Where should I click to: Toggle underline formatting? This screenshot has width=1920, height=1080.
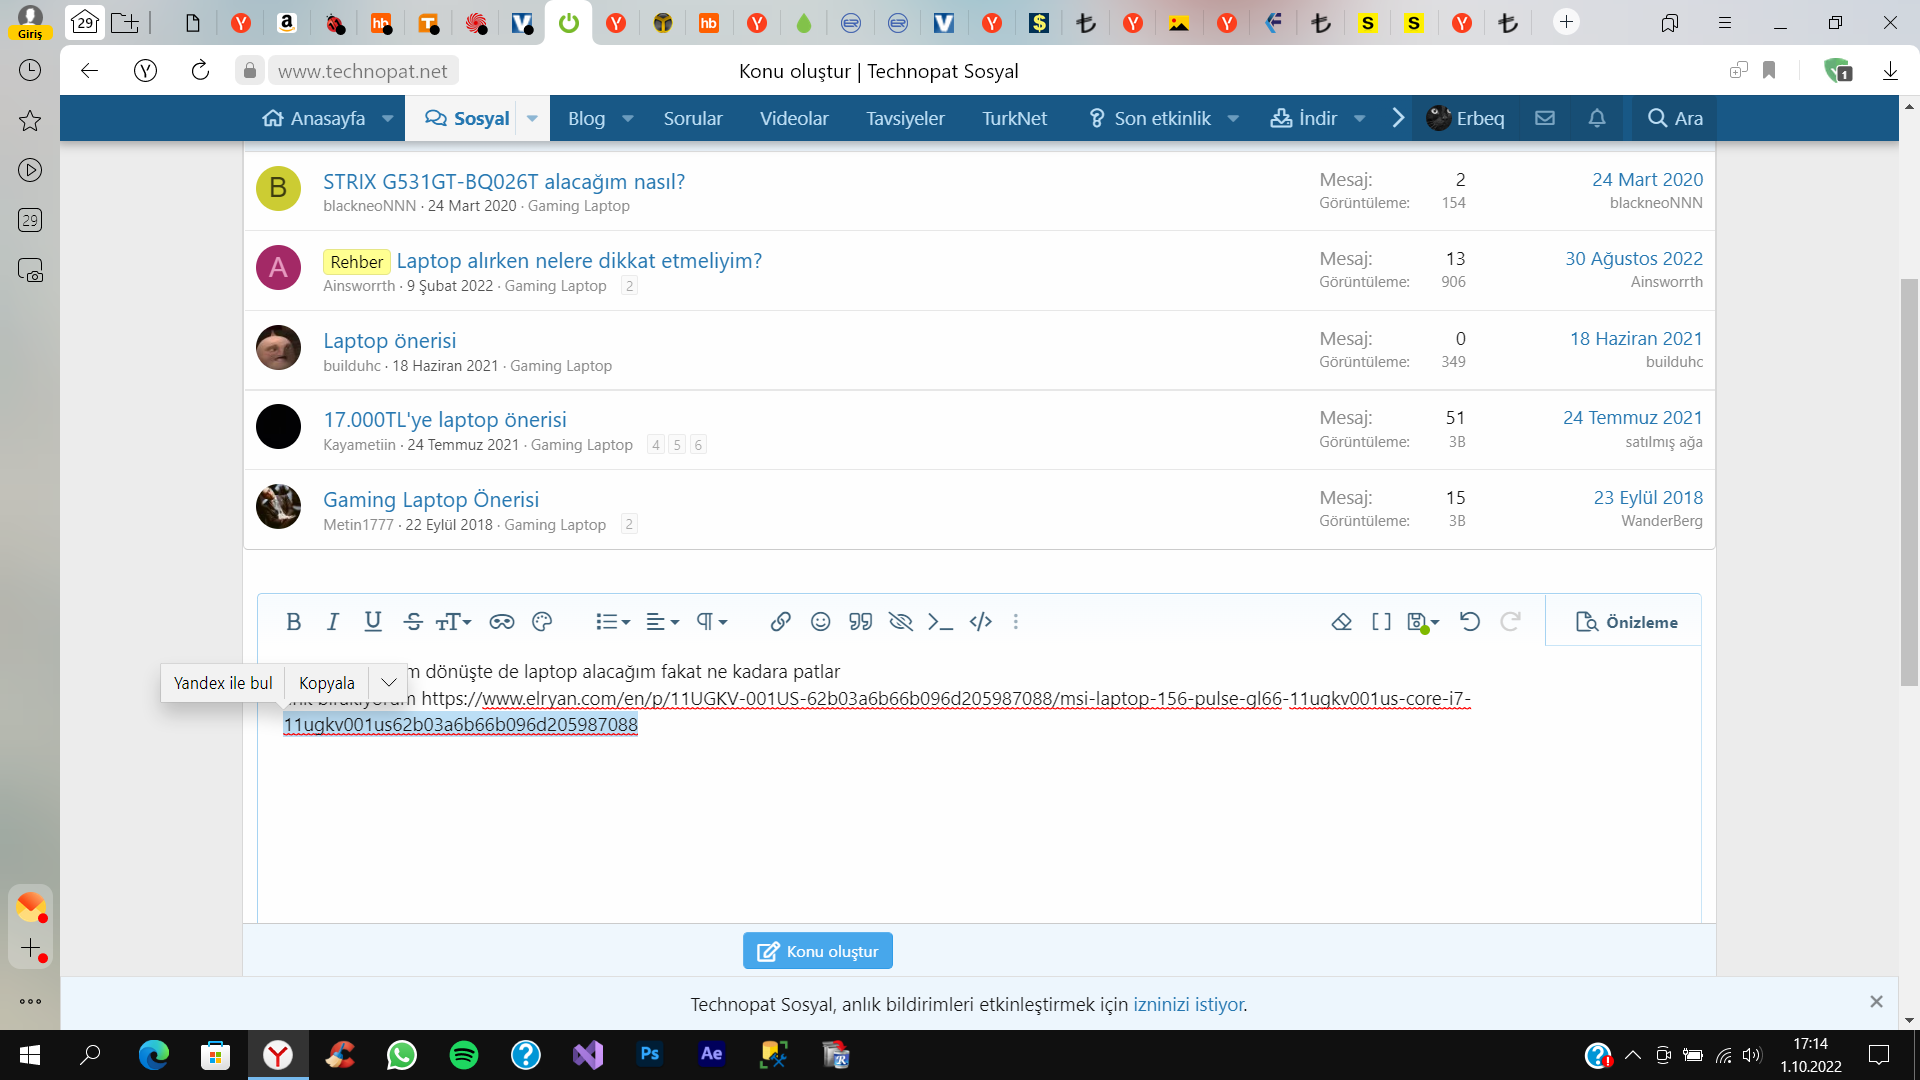[x=373, y=622]
